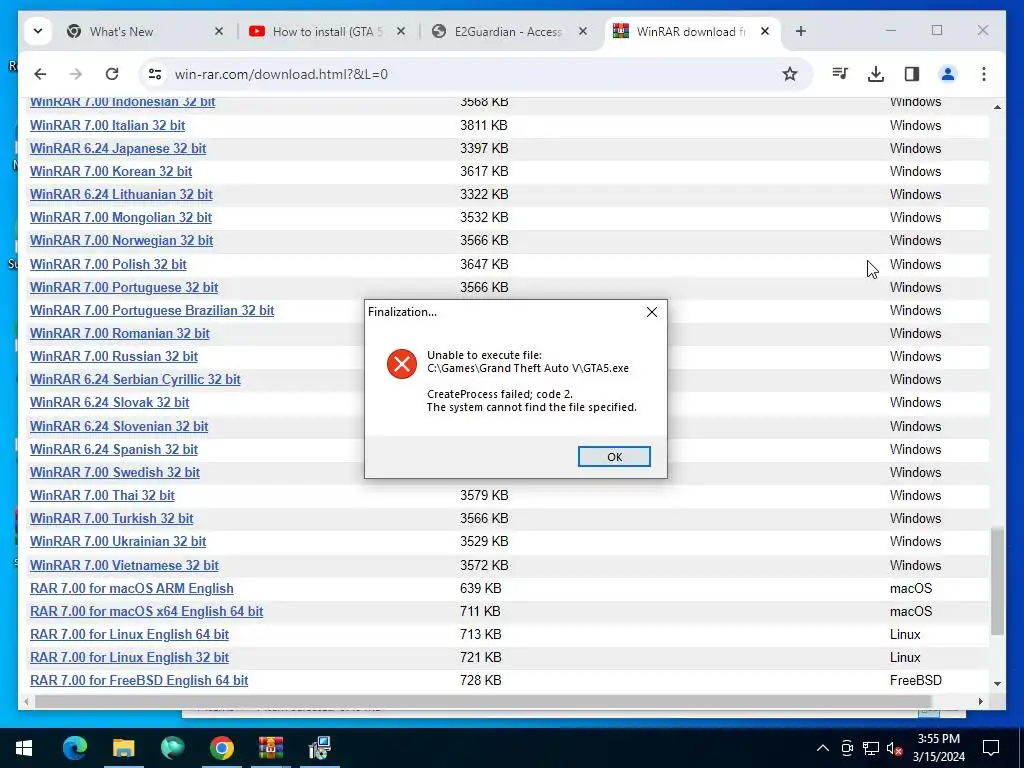Open Chrome downloads icon
Image resolution: width=1024 pixels, height=768 pixels.
[876, 74]
